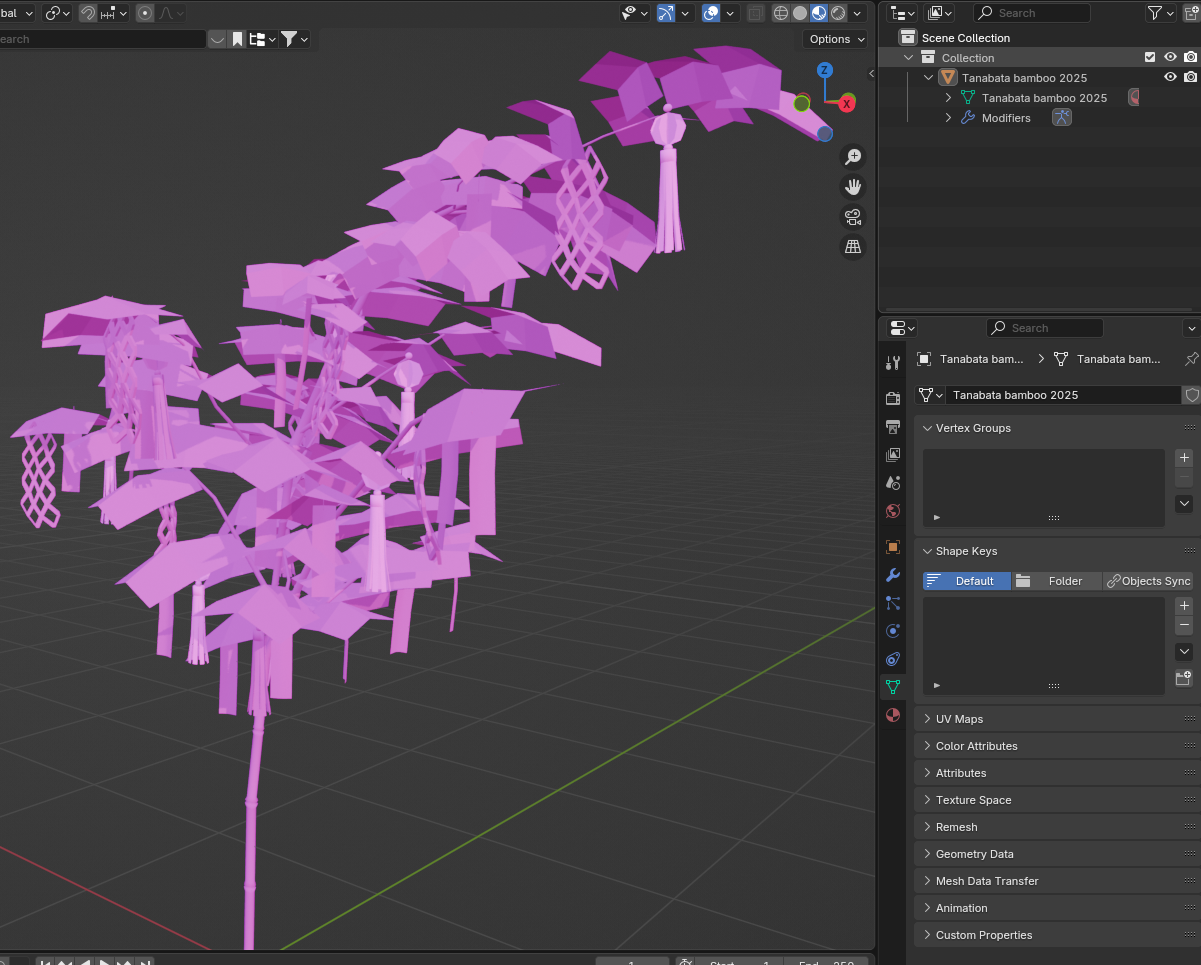Select the Folder shape keys tab

click(x=1056, y=581)
